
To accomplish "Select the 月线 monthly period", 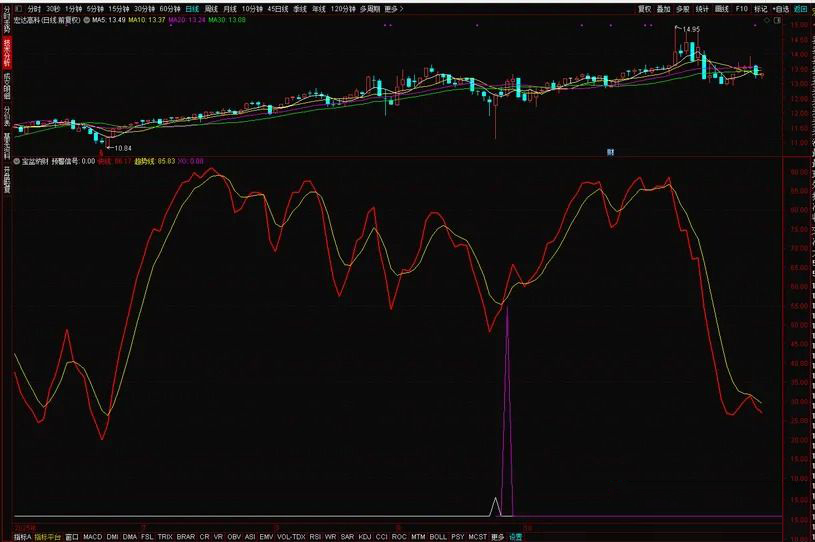I will click(230, 9).
